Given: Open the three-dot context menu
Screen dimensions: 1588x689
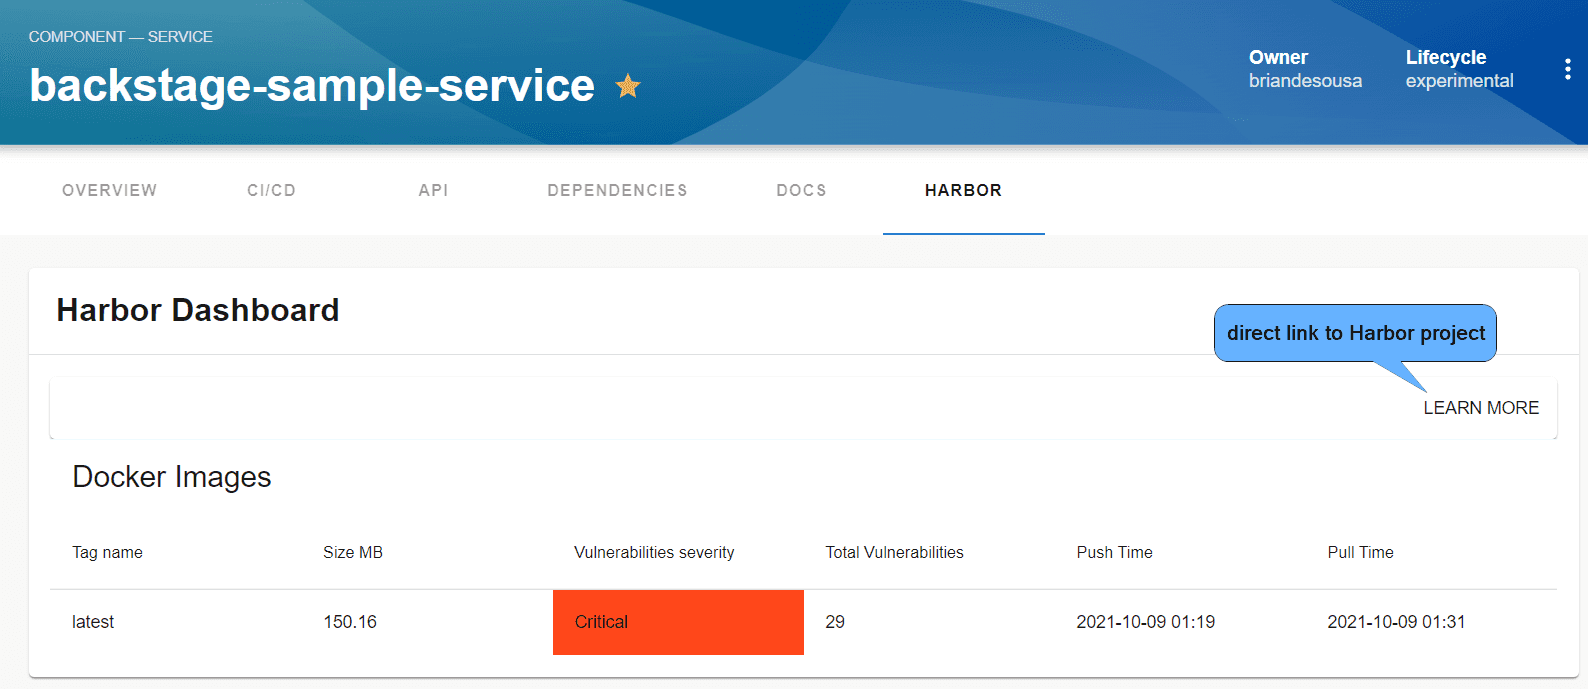Looking at the screenshot, I should 1567,69.
